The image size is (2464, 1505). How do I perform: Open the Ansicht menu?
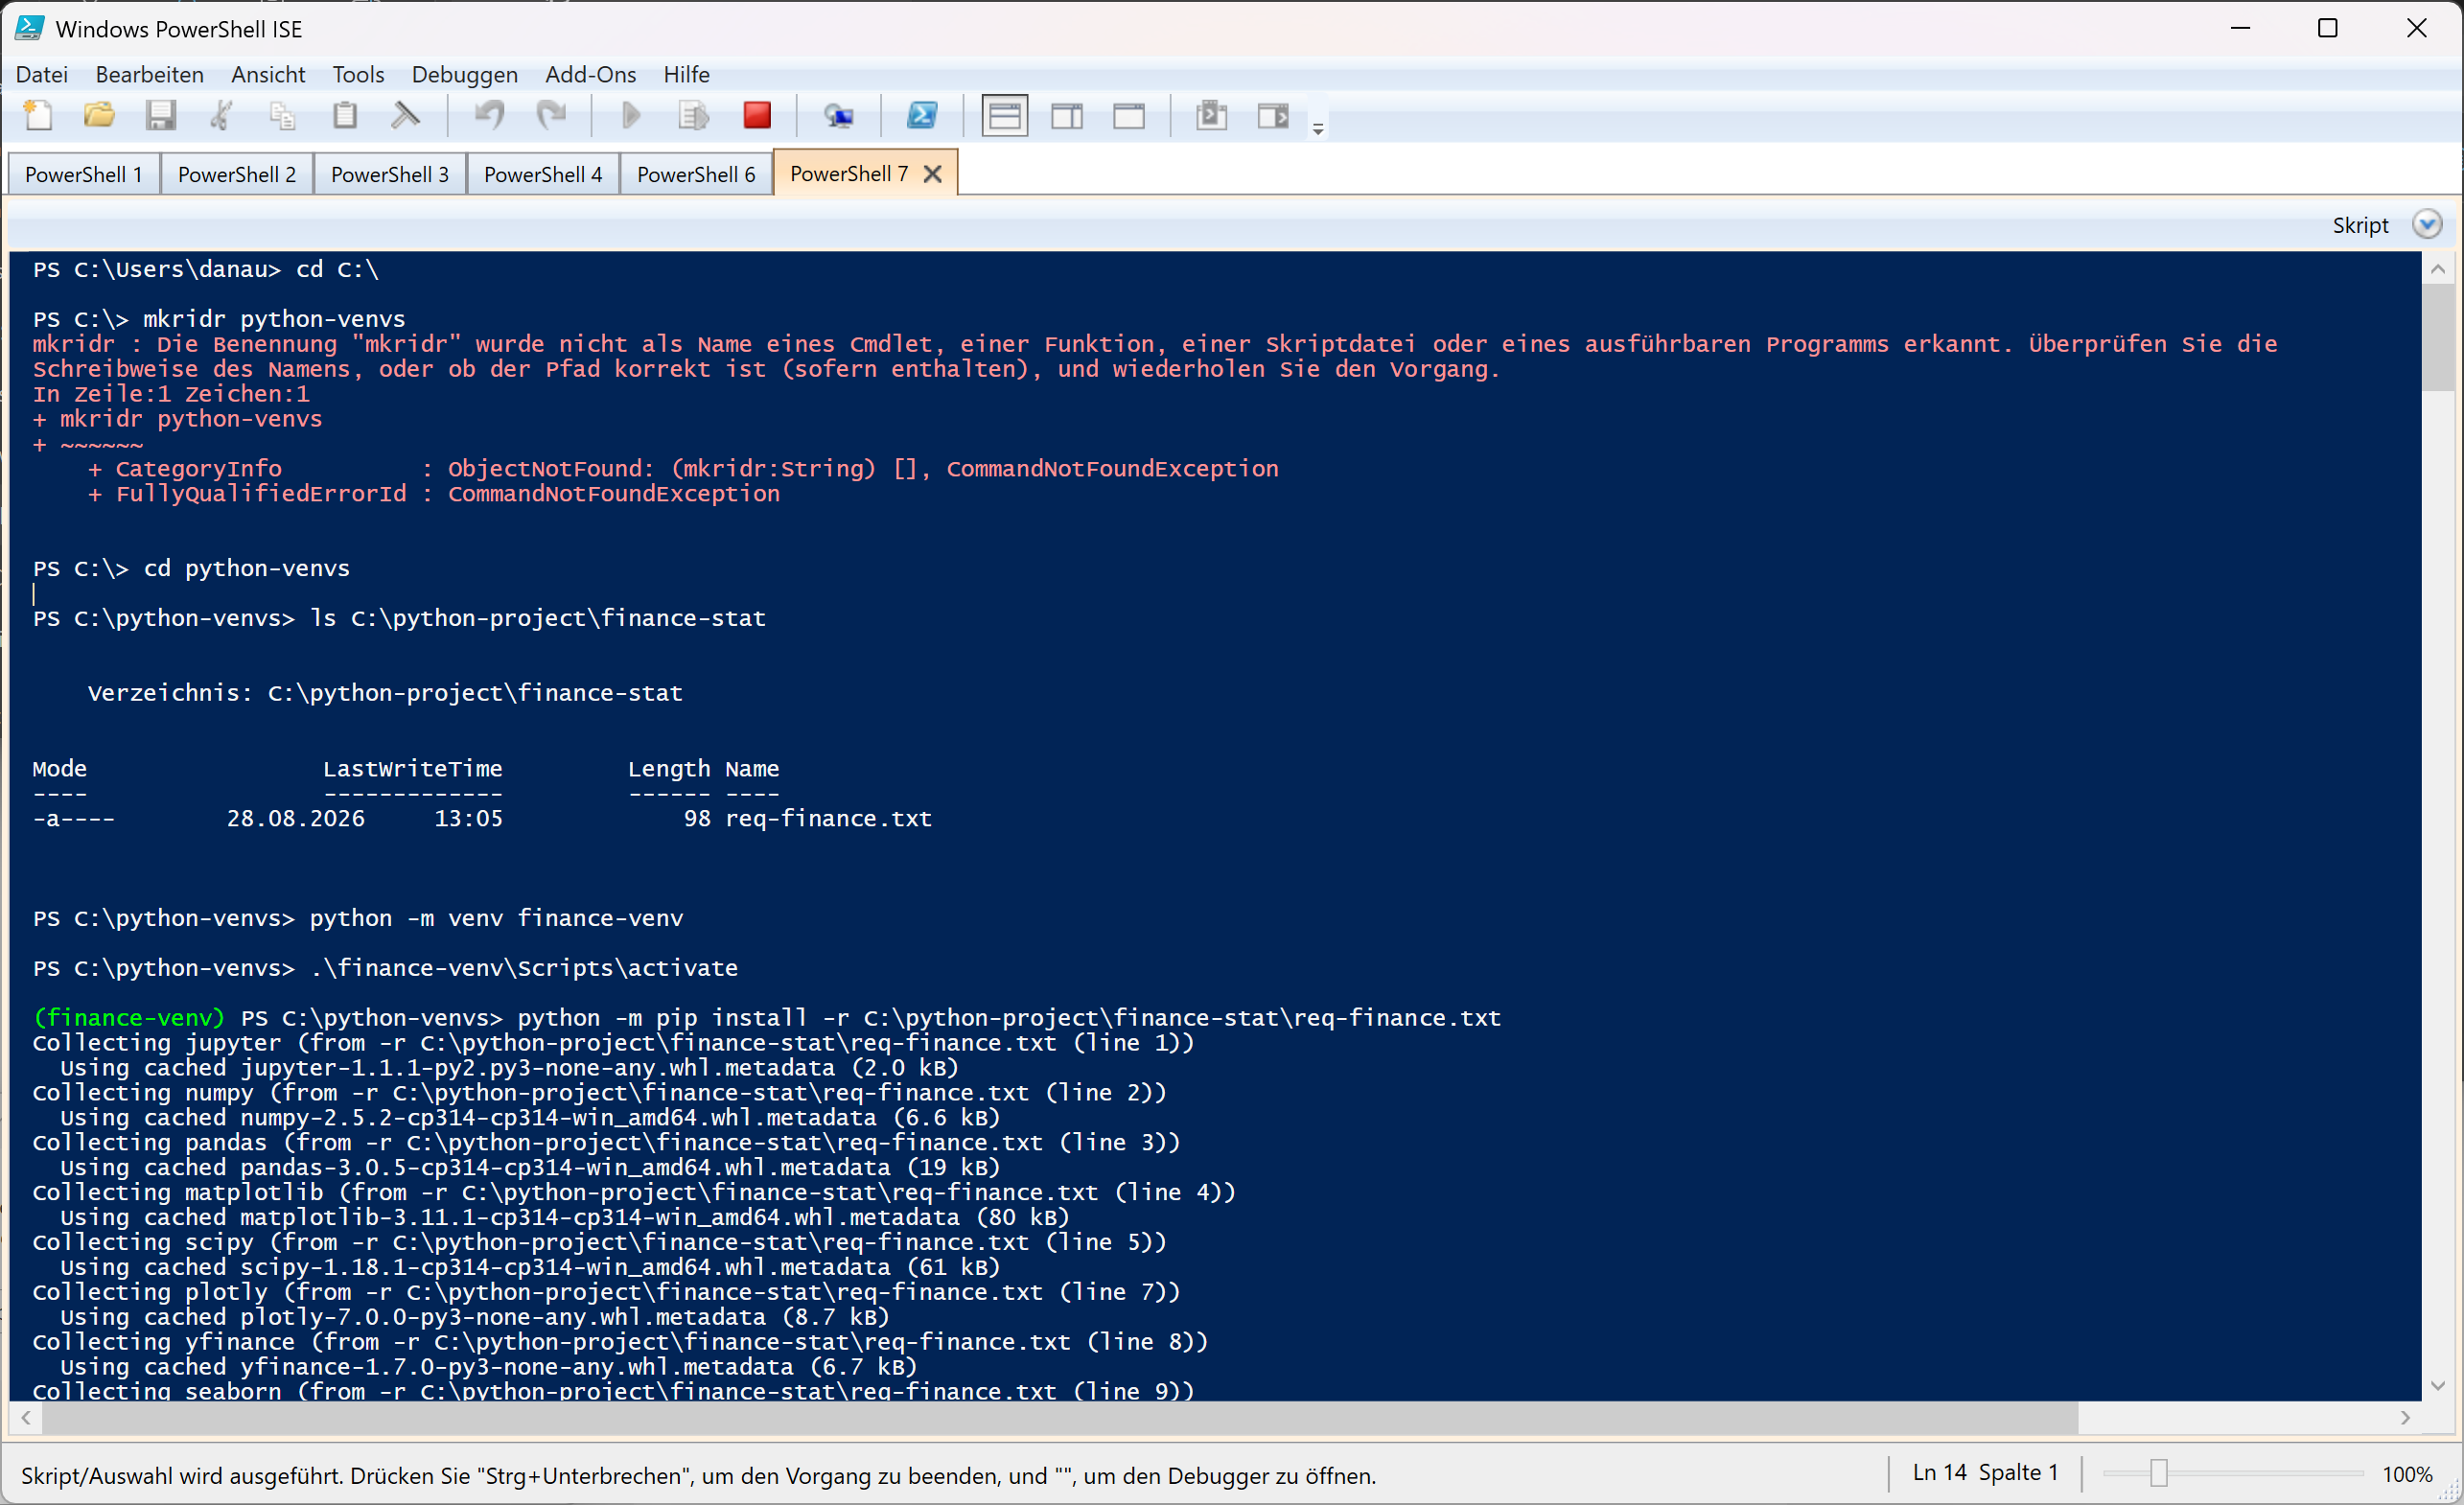point(268,74)
